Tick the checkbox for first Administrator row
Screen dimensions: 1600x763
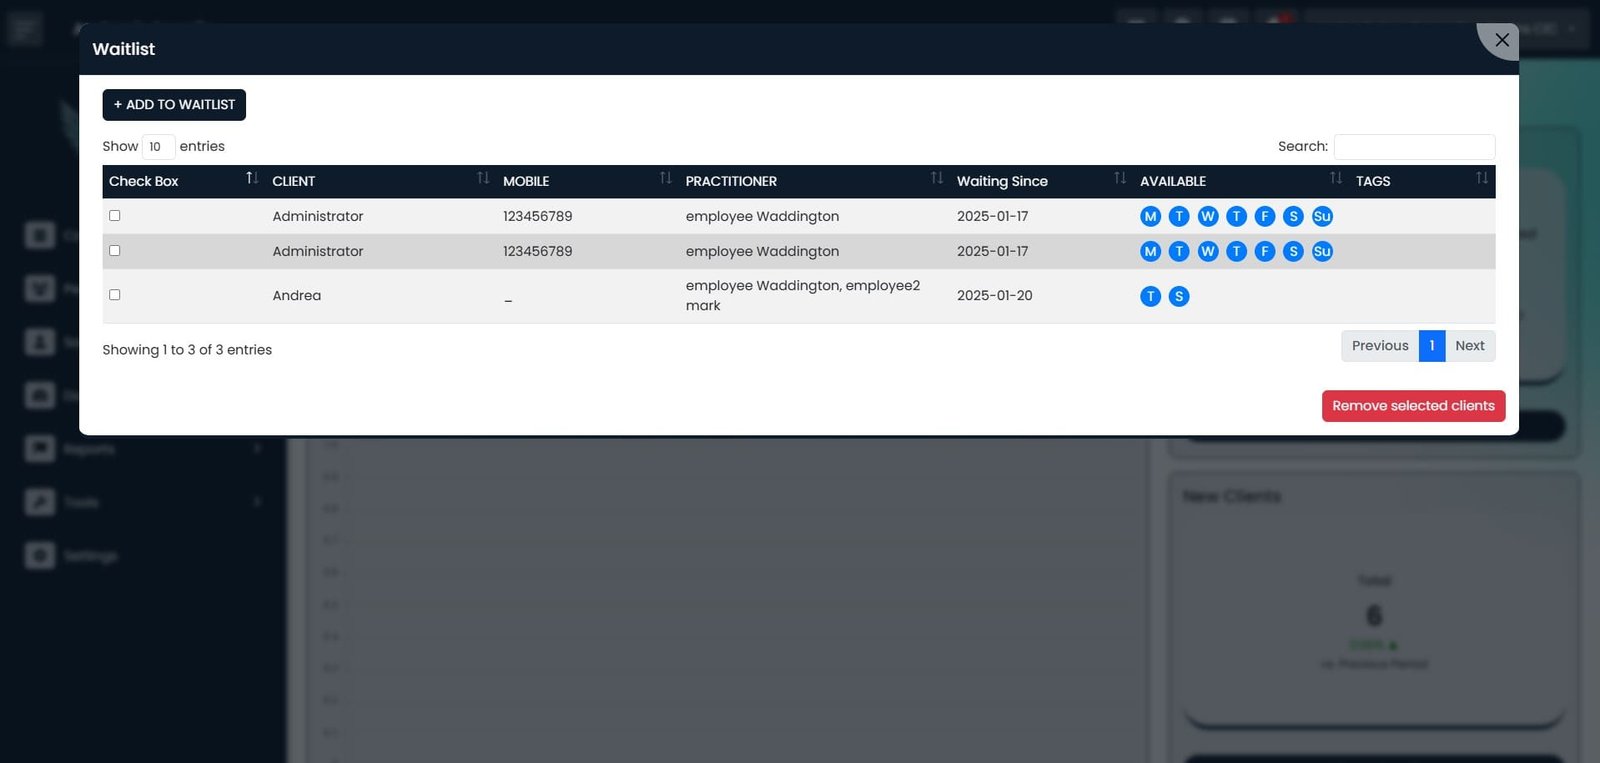[x=115, y=215]
